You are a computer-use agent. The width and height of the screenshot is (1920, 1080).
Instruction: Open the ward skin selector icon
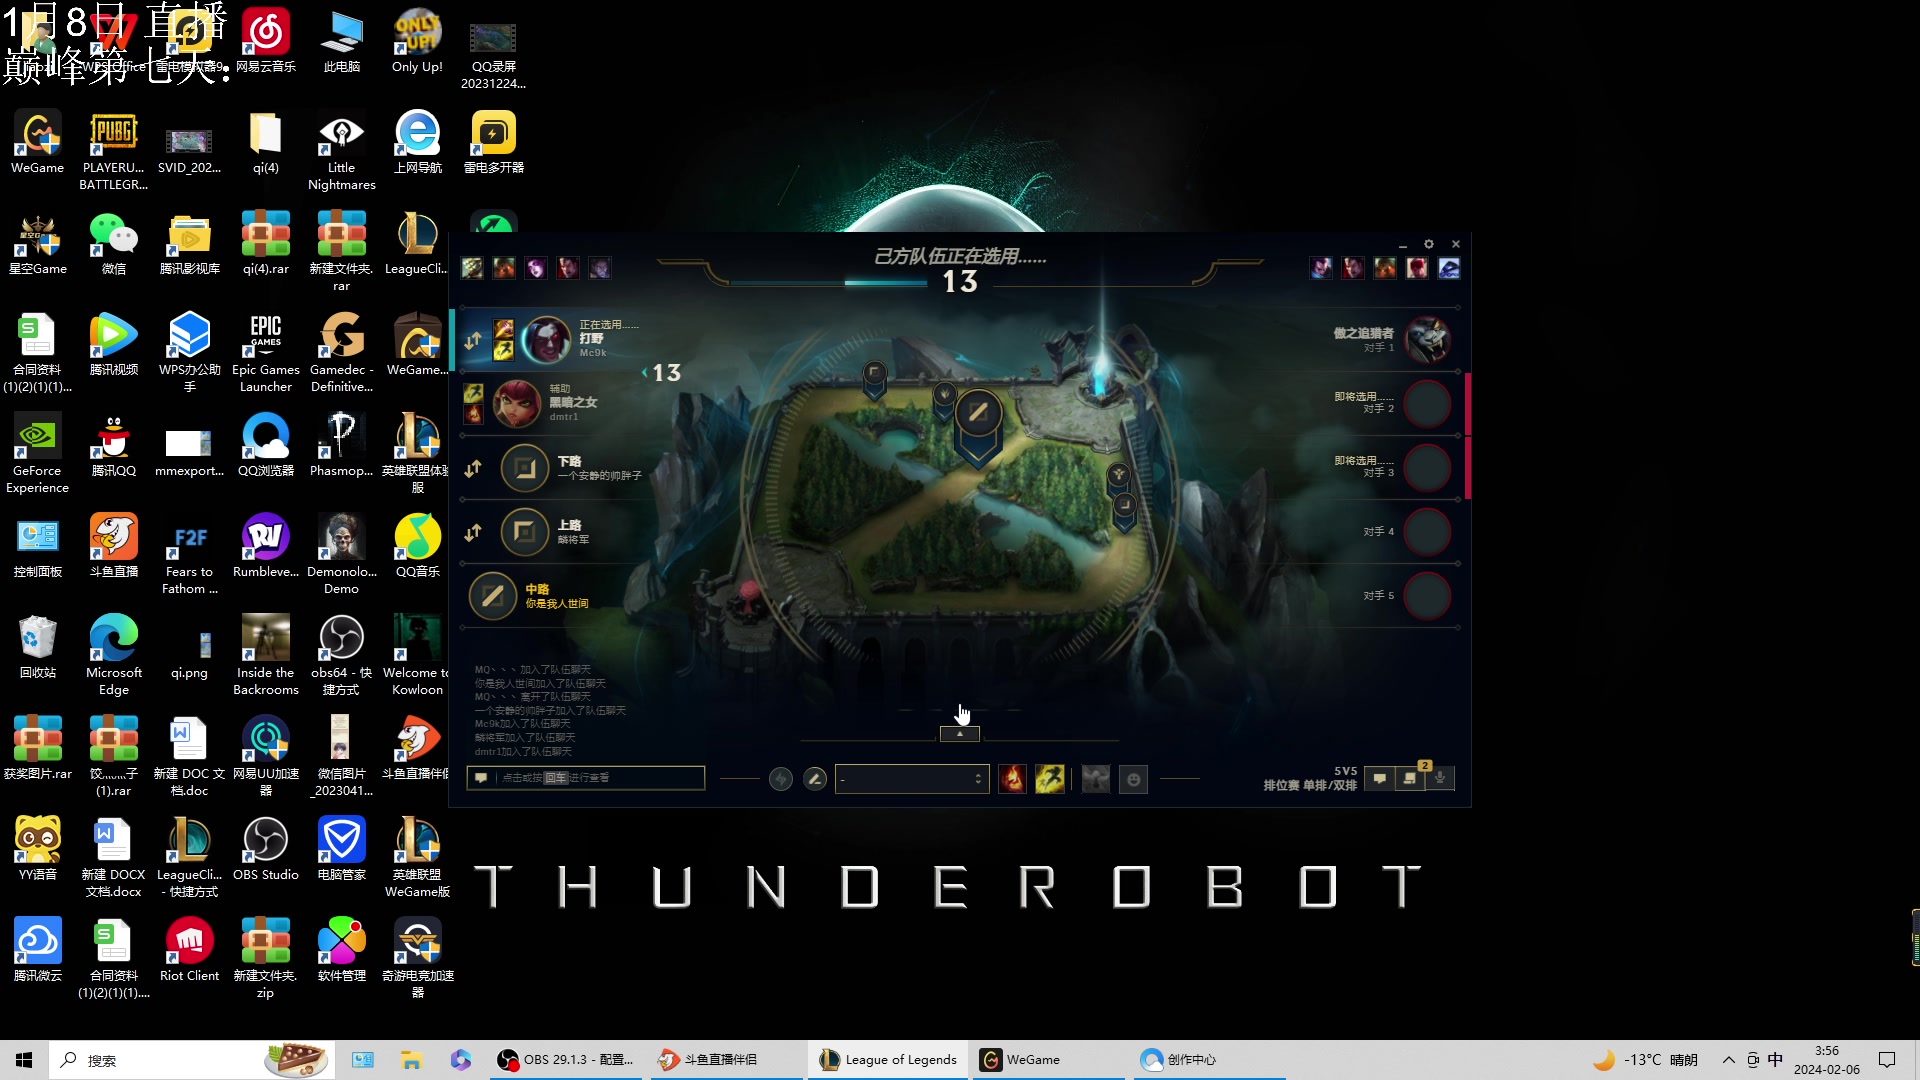(x=1096, y=779)
